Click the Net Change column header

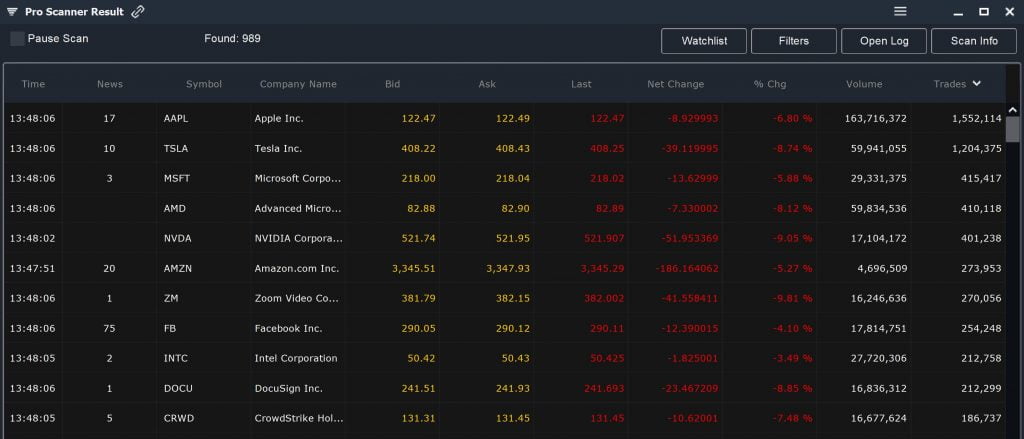point(675,84)
